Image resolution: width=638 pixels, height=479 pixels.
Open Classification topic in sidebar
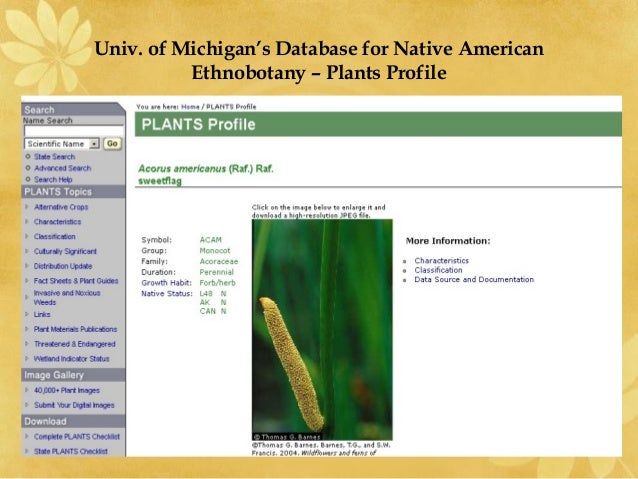point(55,236)
